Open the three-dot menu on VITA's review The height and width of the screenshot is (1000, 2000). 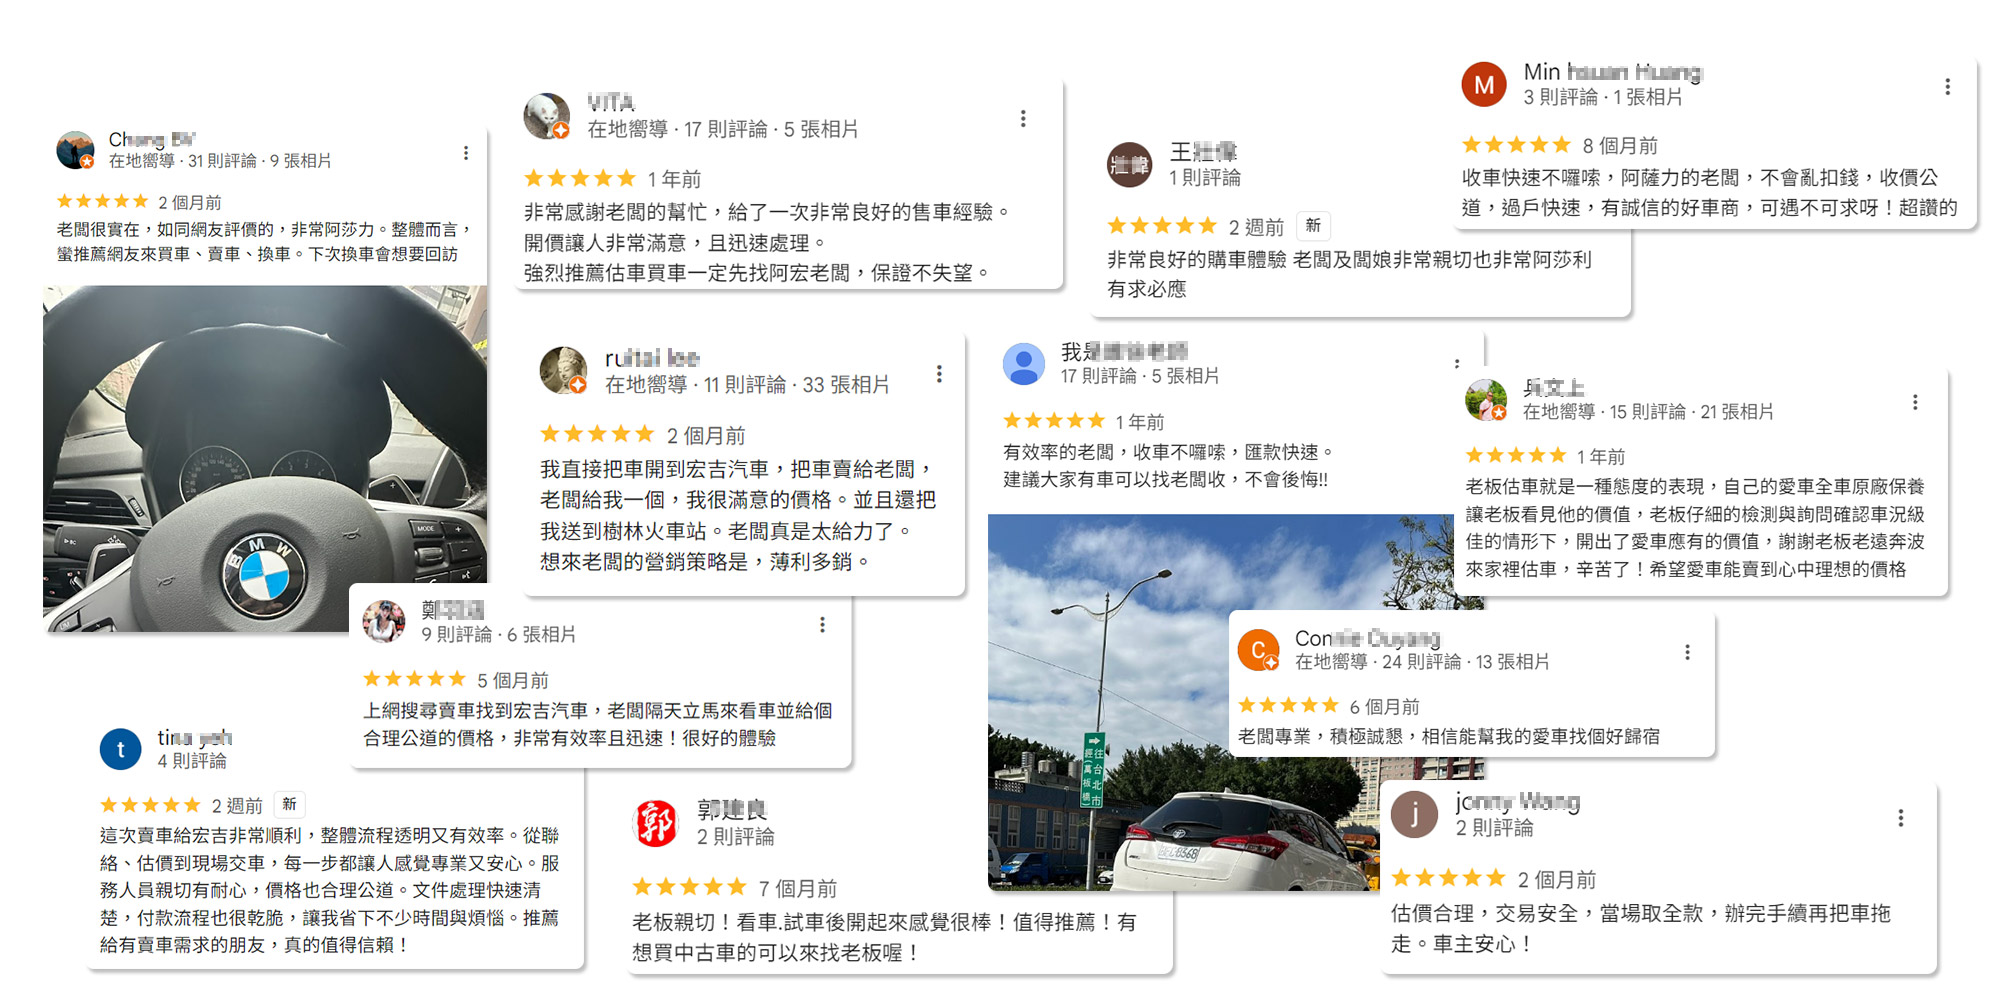point(1023,119)
